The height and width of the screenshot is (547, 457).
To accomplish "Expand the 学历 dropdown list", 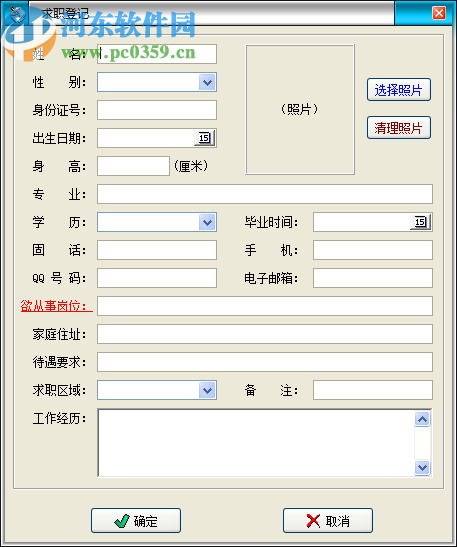I will click(207, 222).
